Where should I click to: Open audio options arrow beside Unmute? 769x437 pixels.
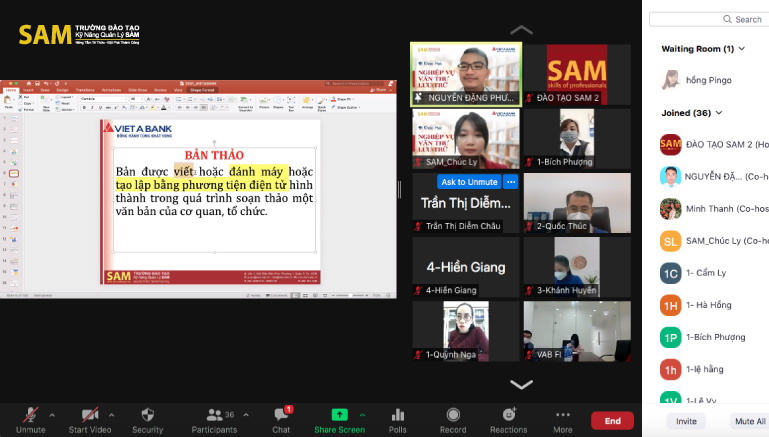[x=52, y=415]
